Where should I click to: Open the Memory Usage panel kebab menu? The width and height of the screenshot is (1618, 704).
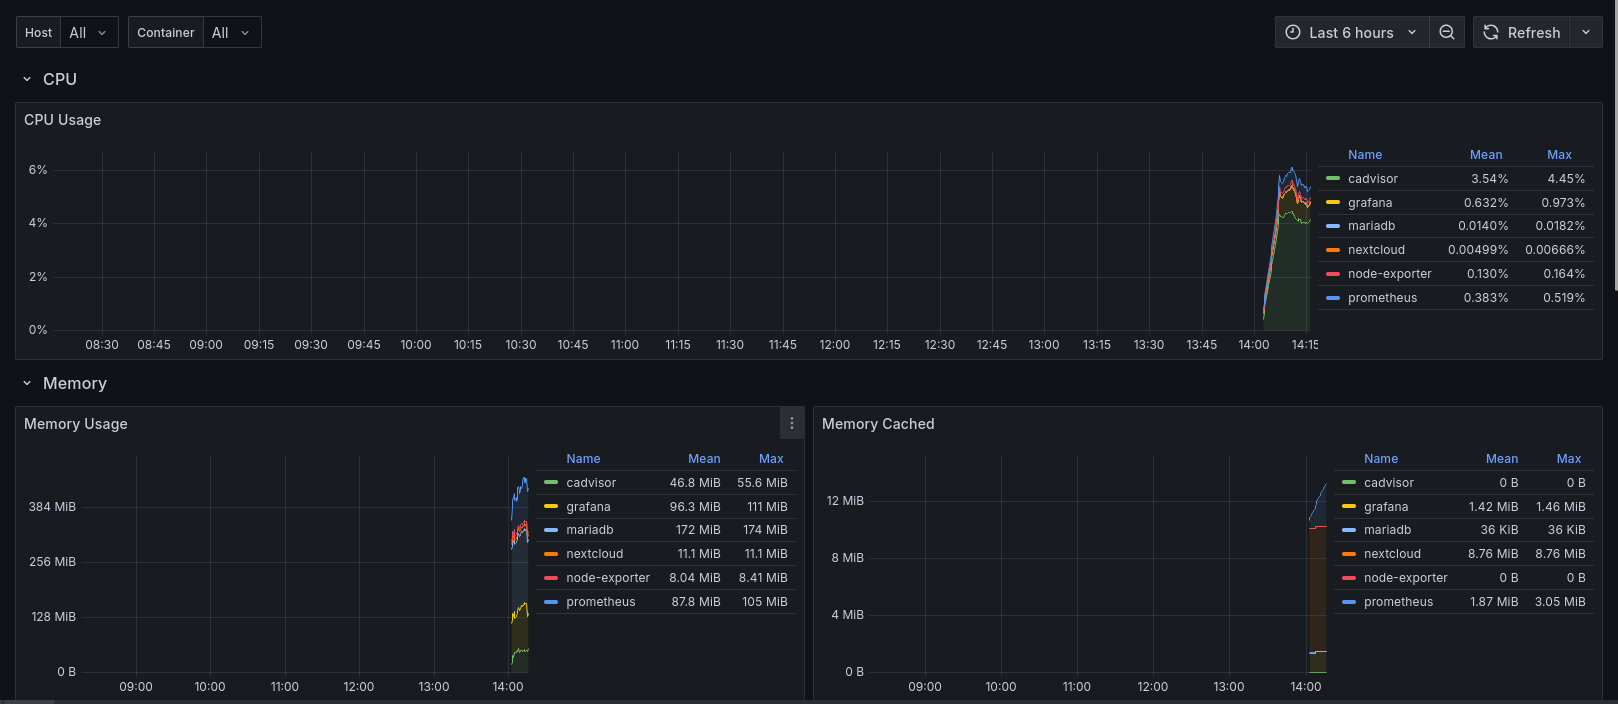(x=791, y=424)
